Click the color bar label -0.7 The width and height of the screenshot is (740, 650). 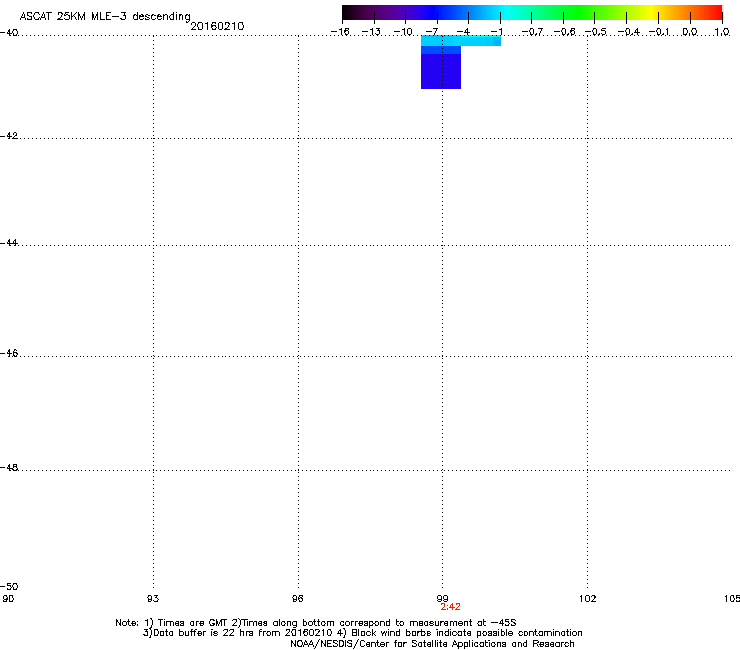coord(532,32)
